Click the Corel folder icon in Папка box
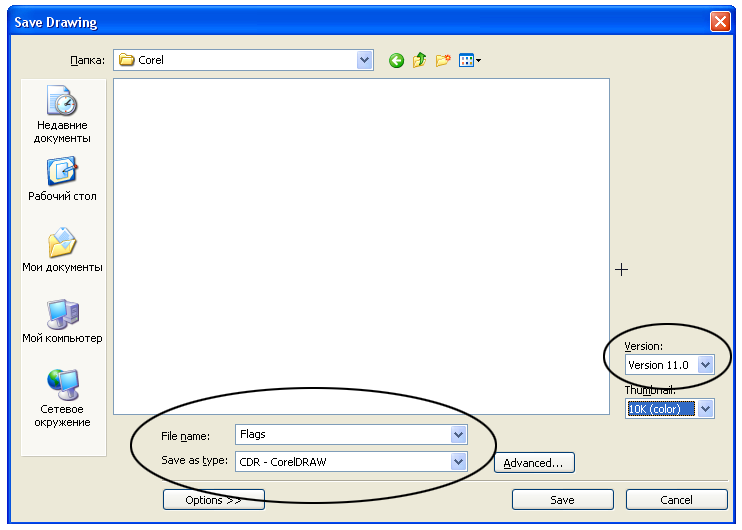The image size is (742, 530). tap(126, 60)
